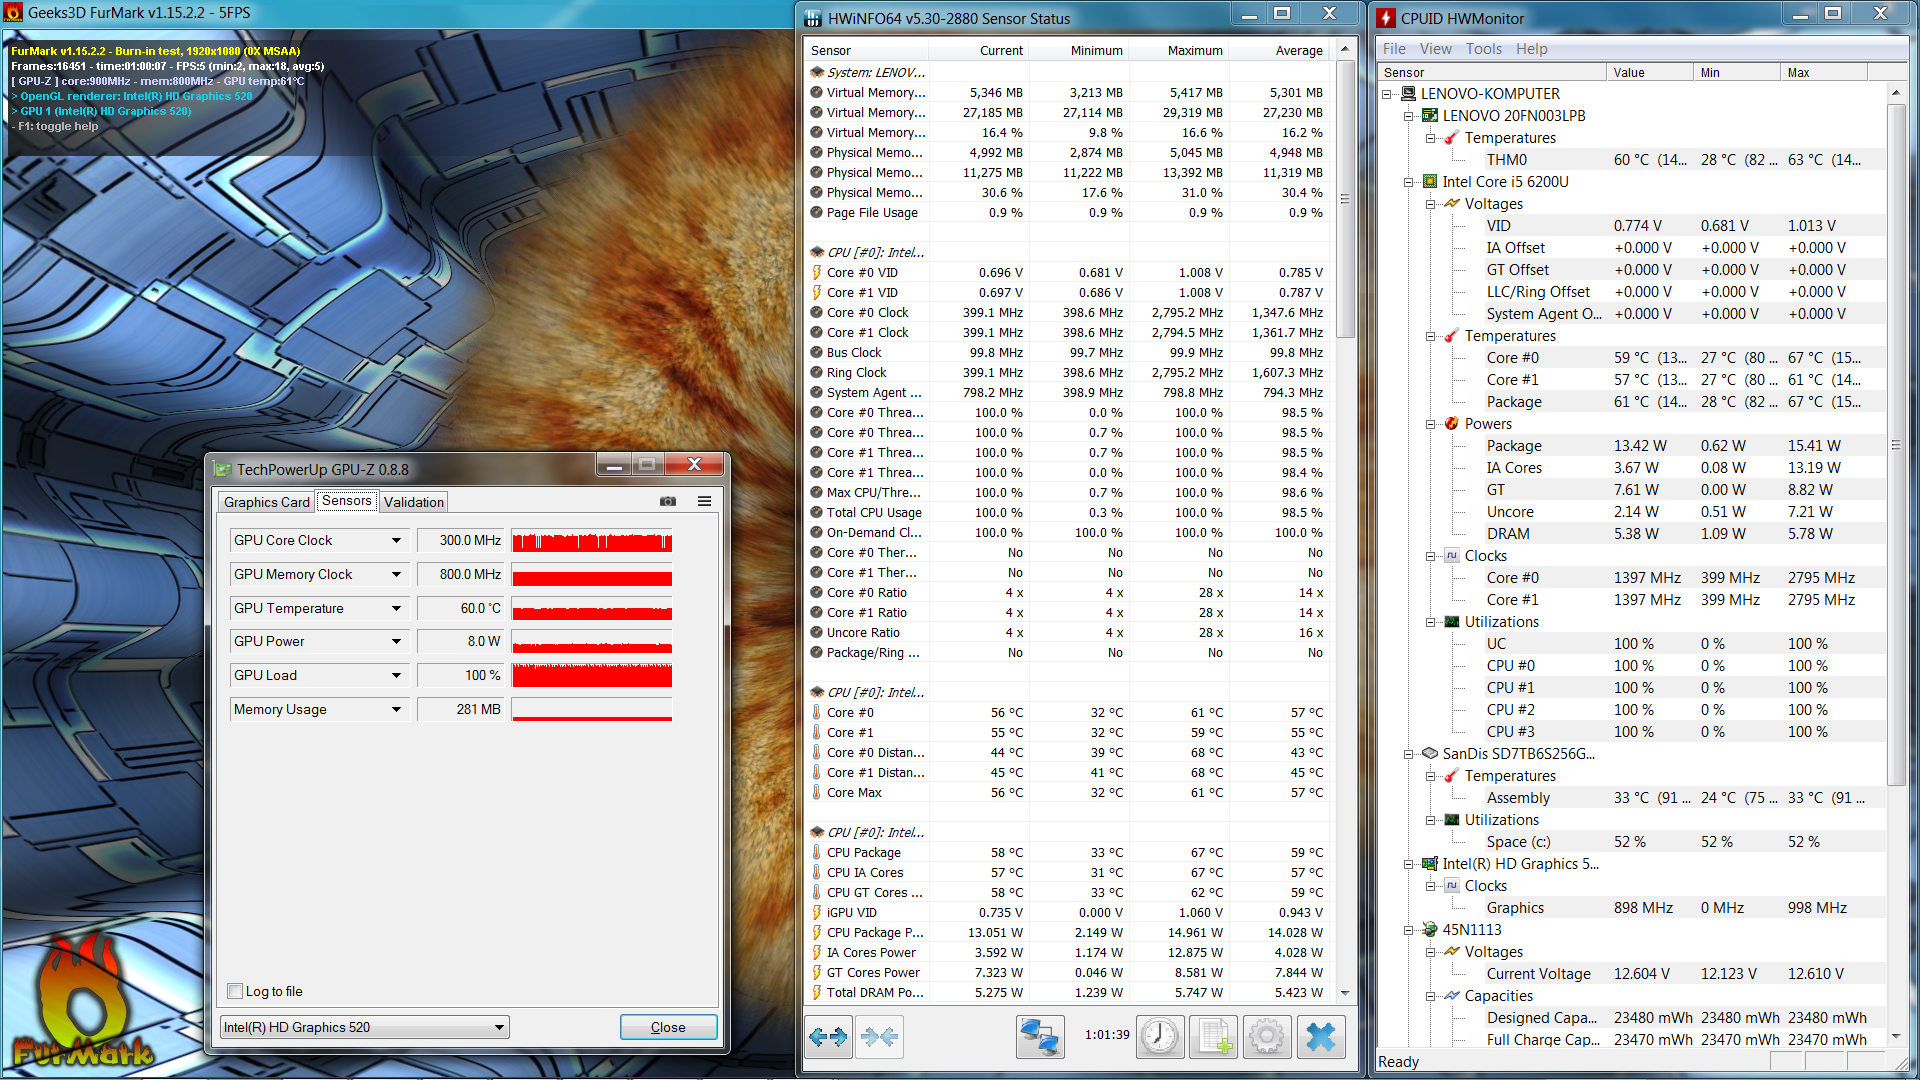Click the Capacities icon in HWMonitor tree
The height and width of the screenshot is (1080, 1920).
[1452, 996]
